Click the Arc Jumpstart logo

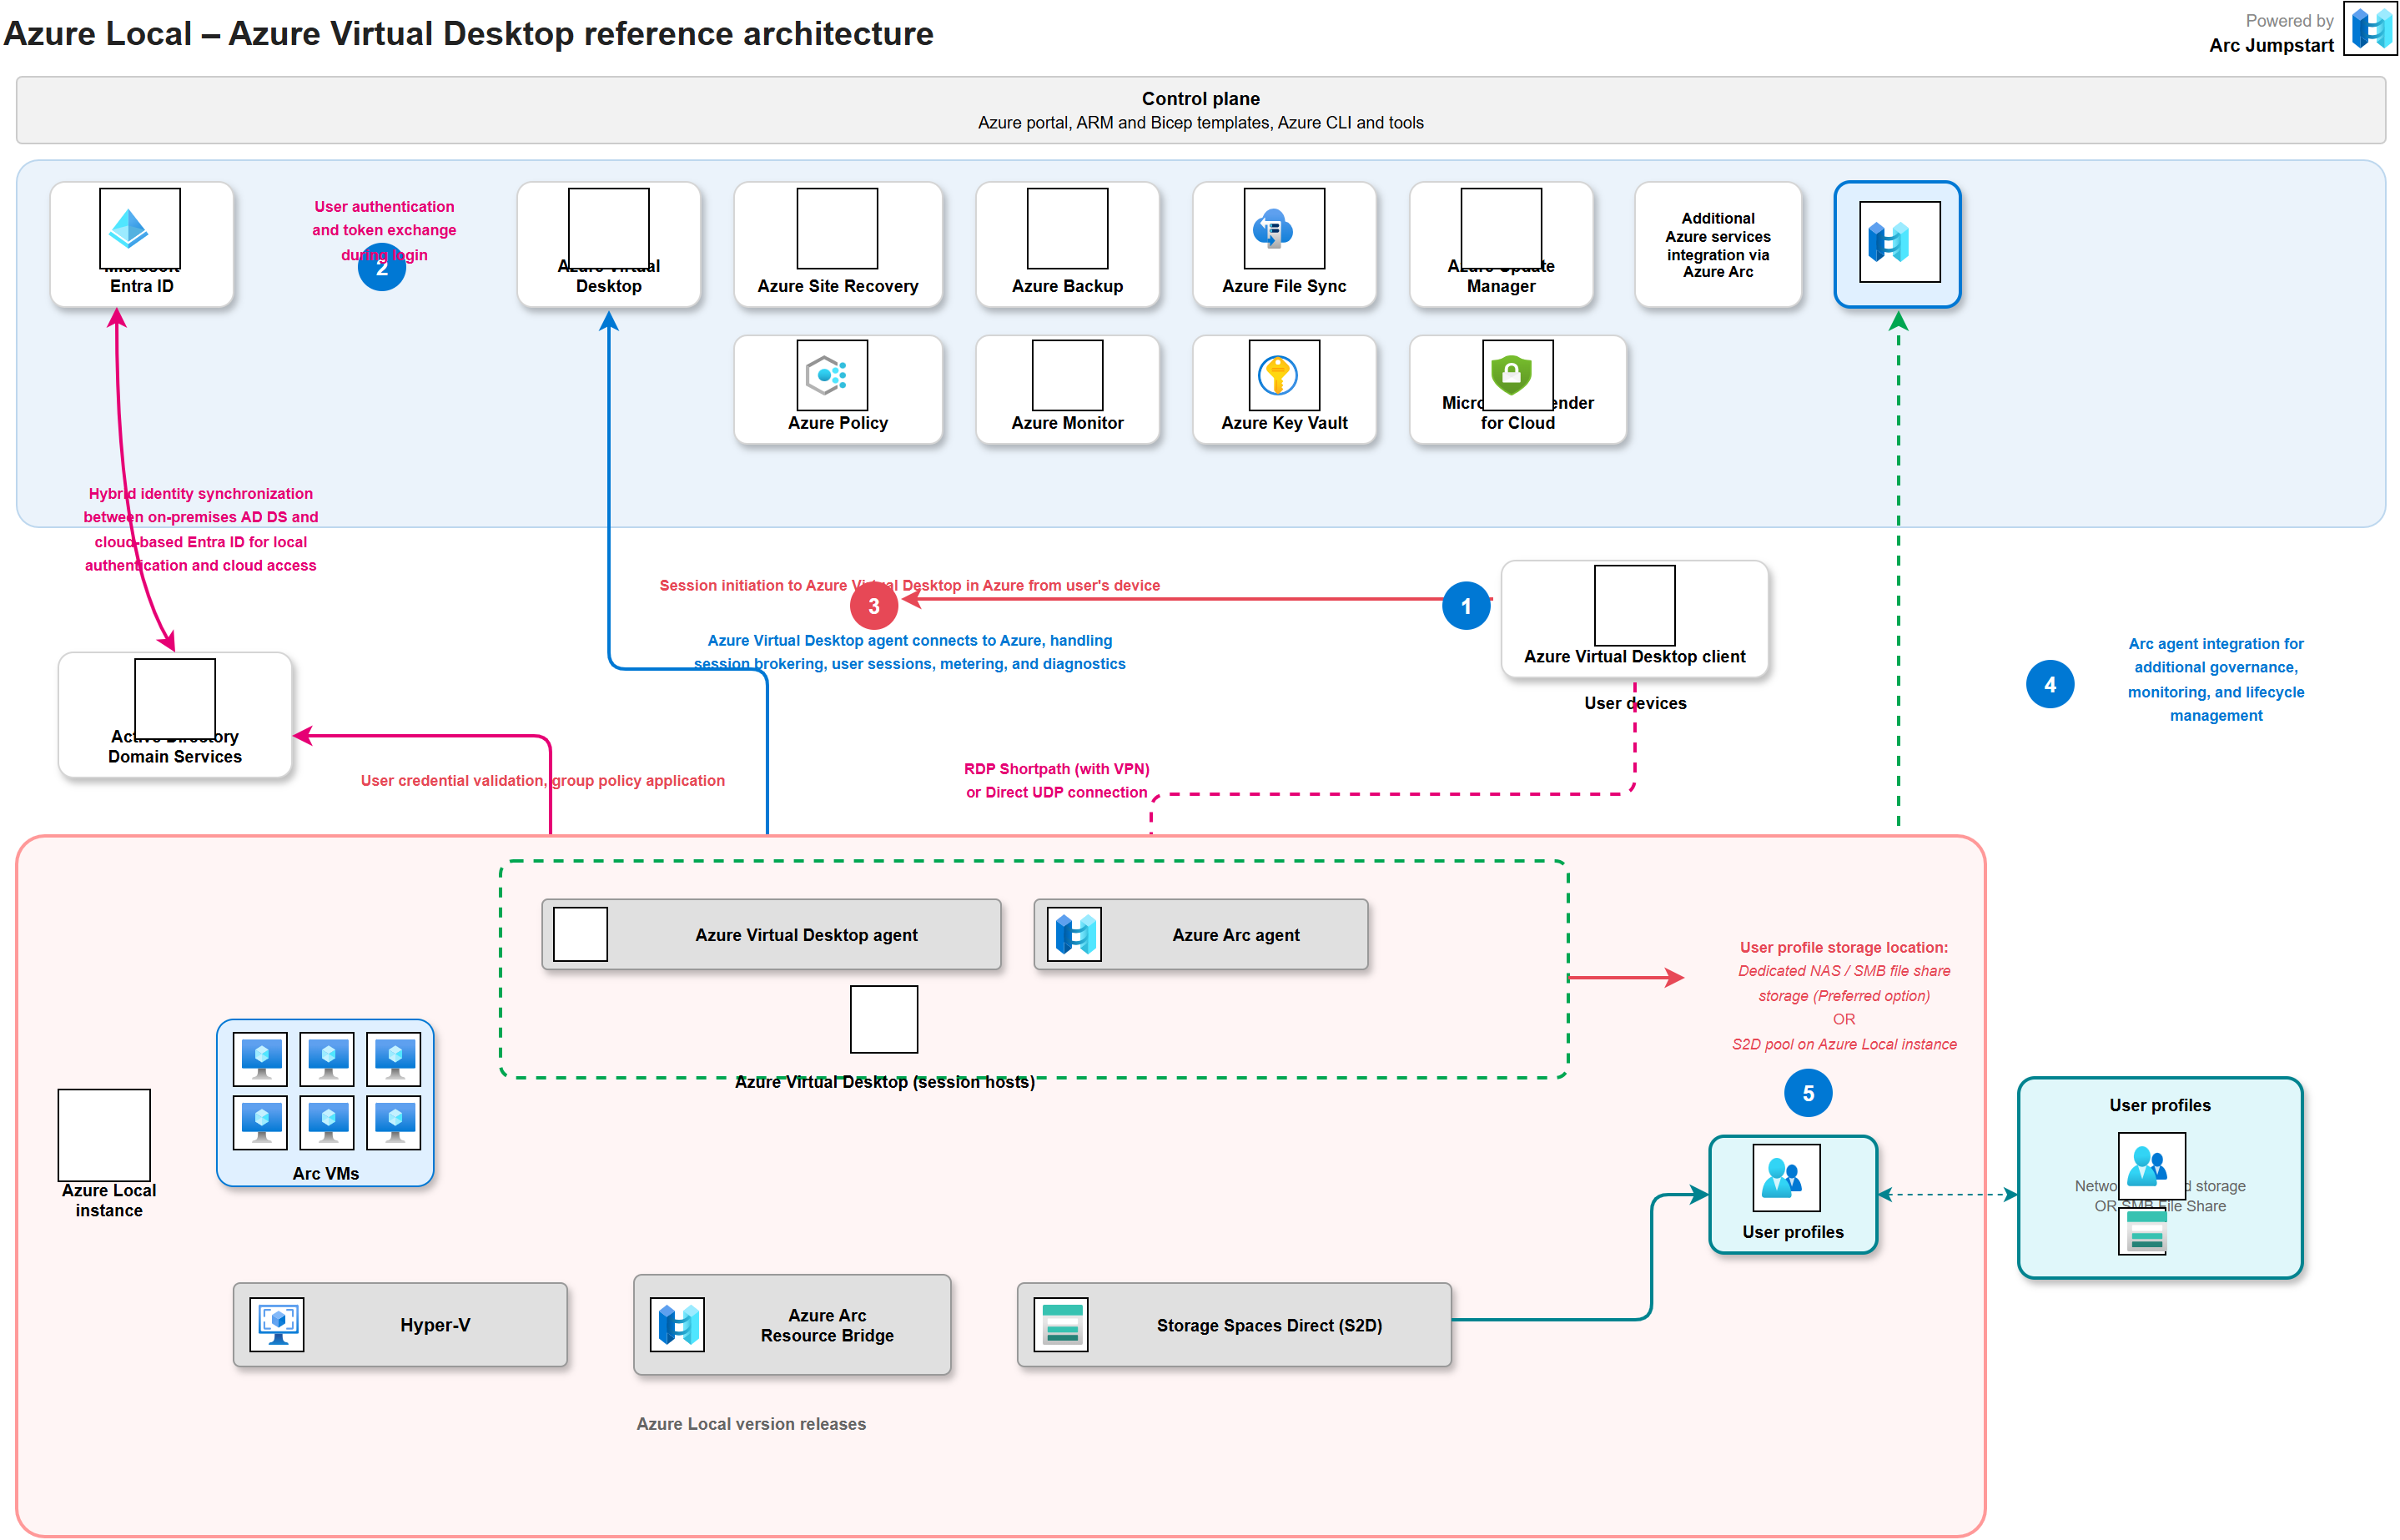click(2369, 28)
